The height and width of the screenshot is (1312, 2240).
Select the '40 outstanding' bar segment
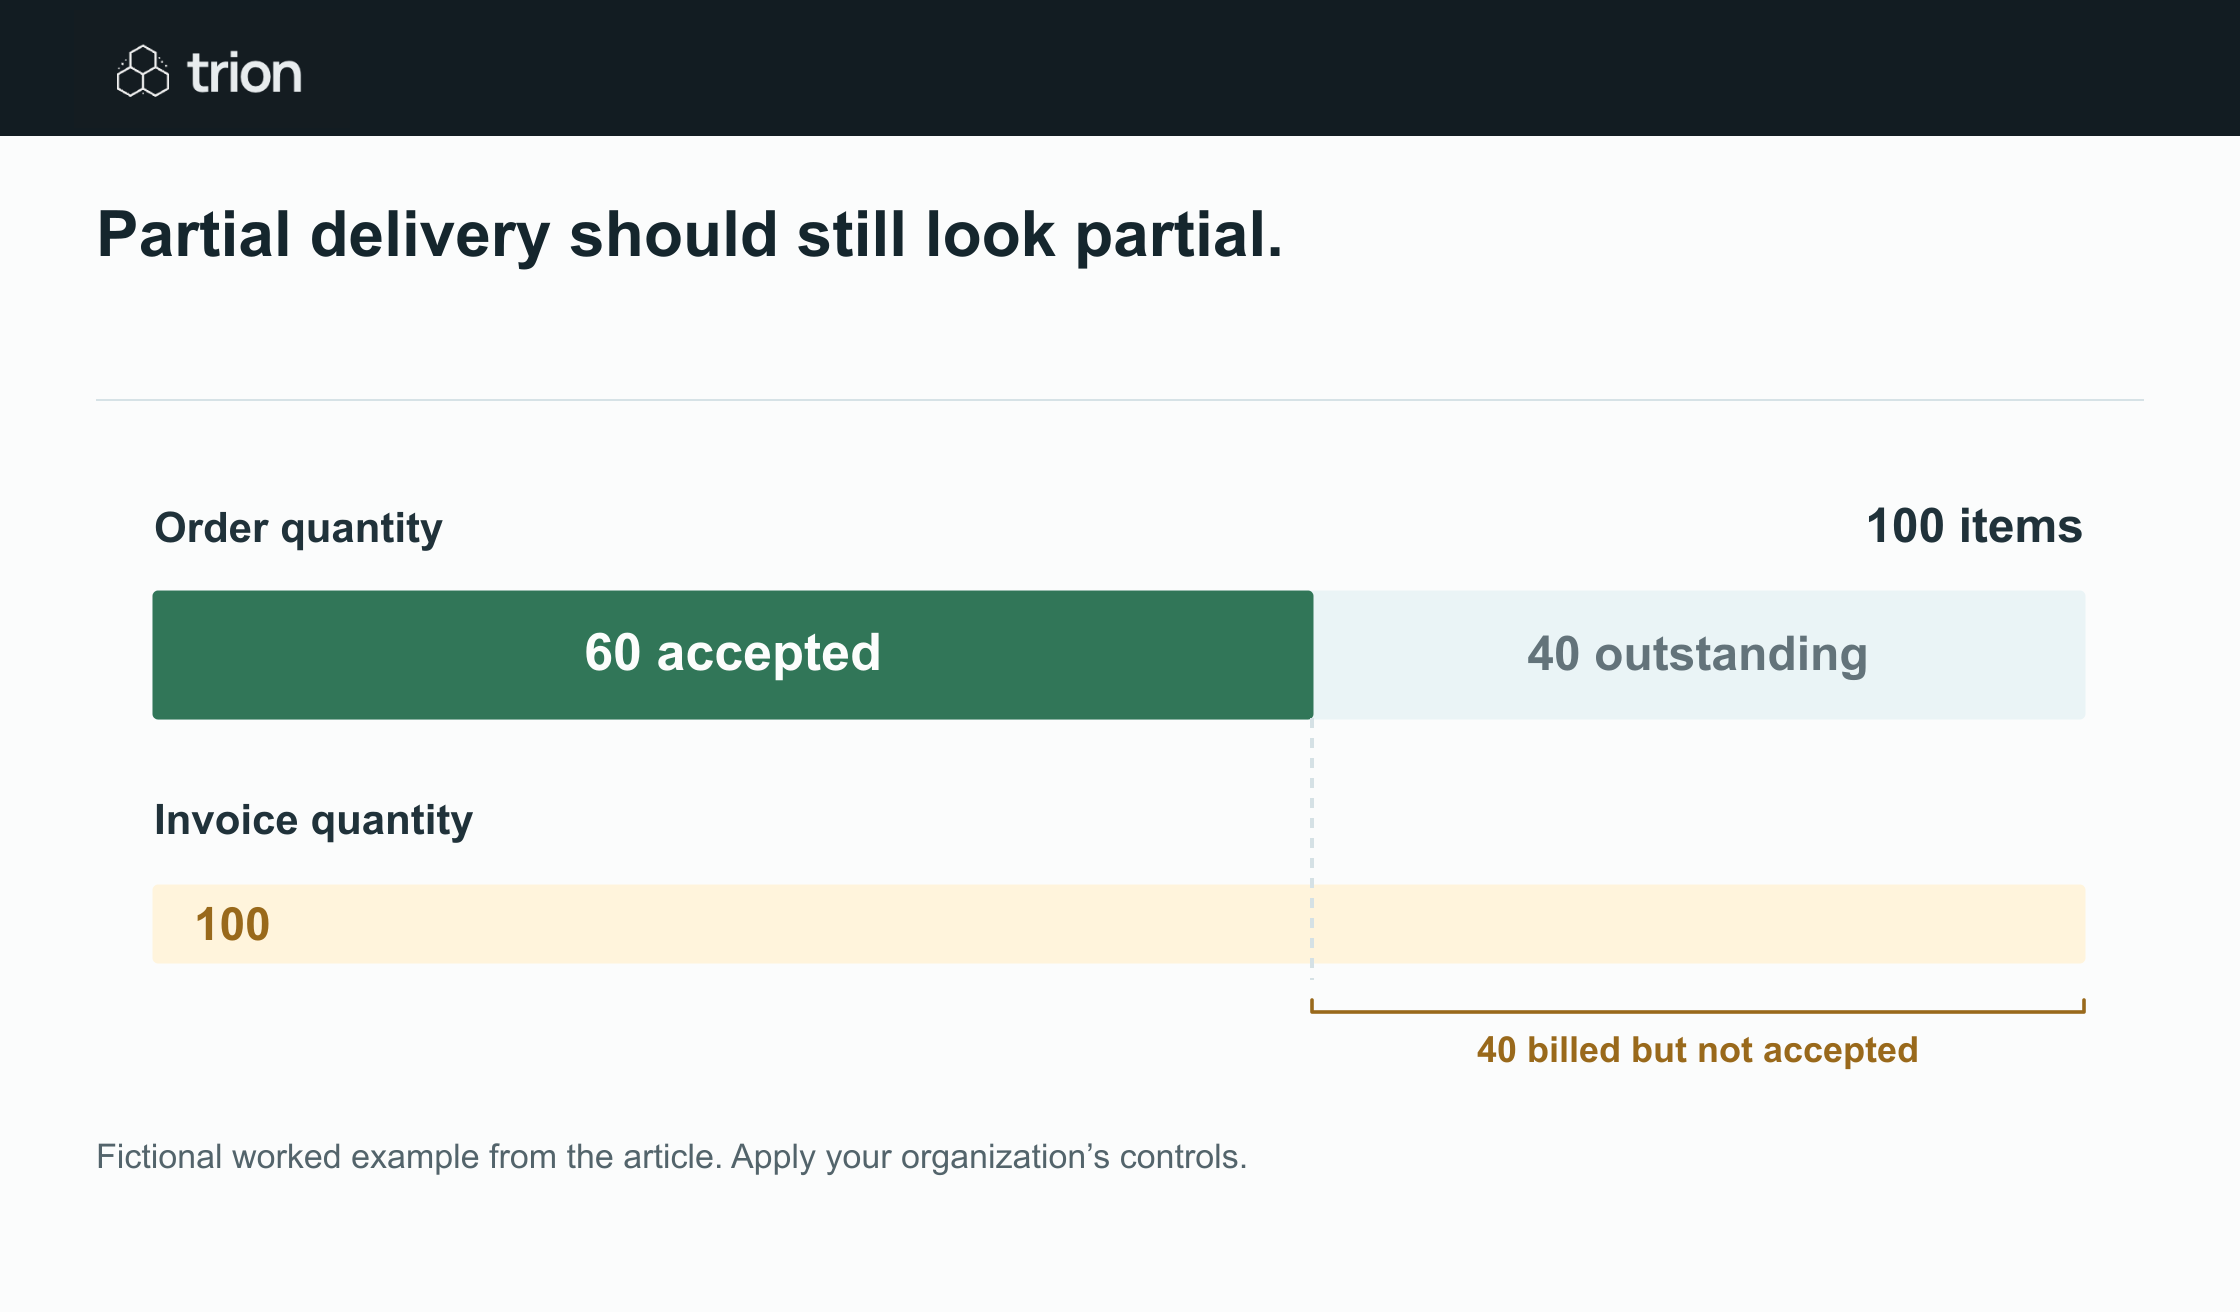tap(1699, 654)
